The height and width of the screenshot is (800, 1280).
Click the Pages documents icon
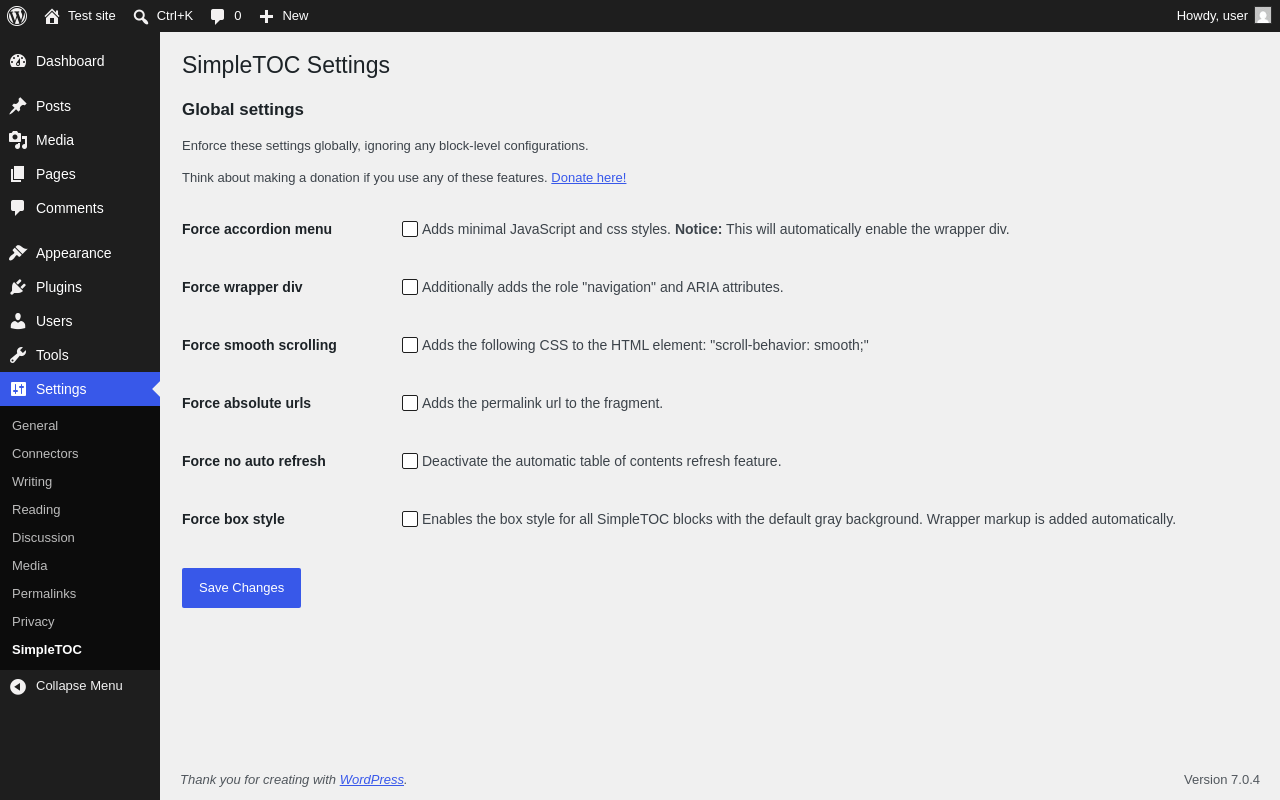point(18,174)
